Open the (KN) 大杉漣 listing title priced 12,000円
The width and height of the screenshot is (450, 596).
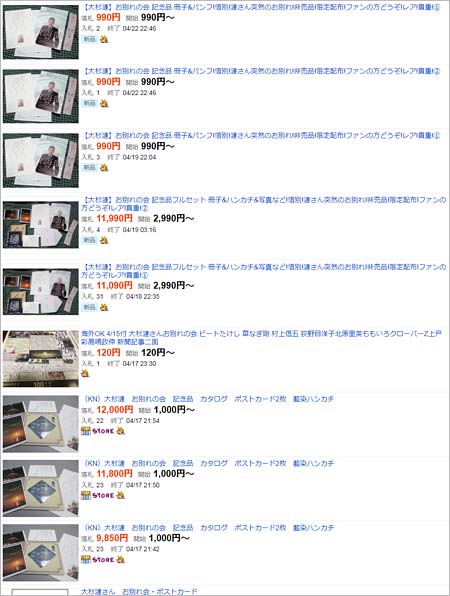(x=208, y=399)
